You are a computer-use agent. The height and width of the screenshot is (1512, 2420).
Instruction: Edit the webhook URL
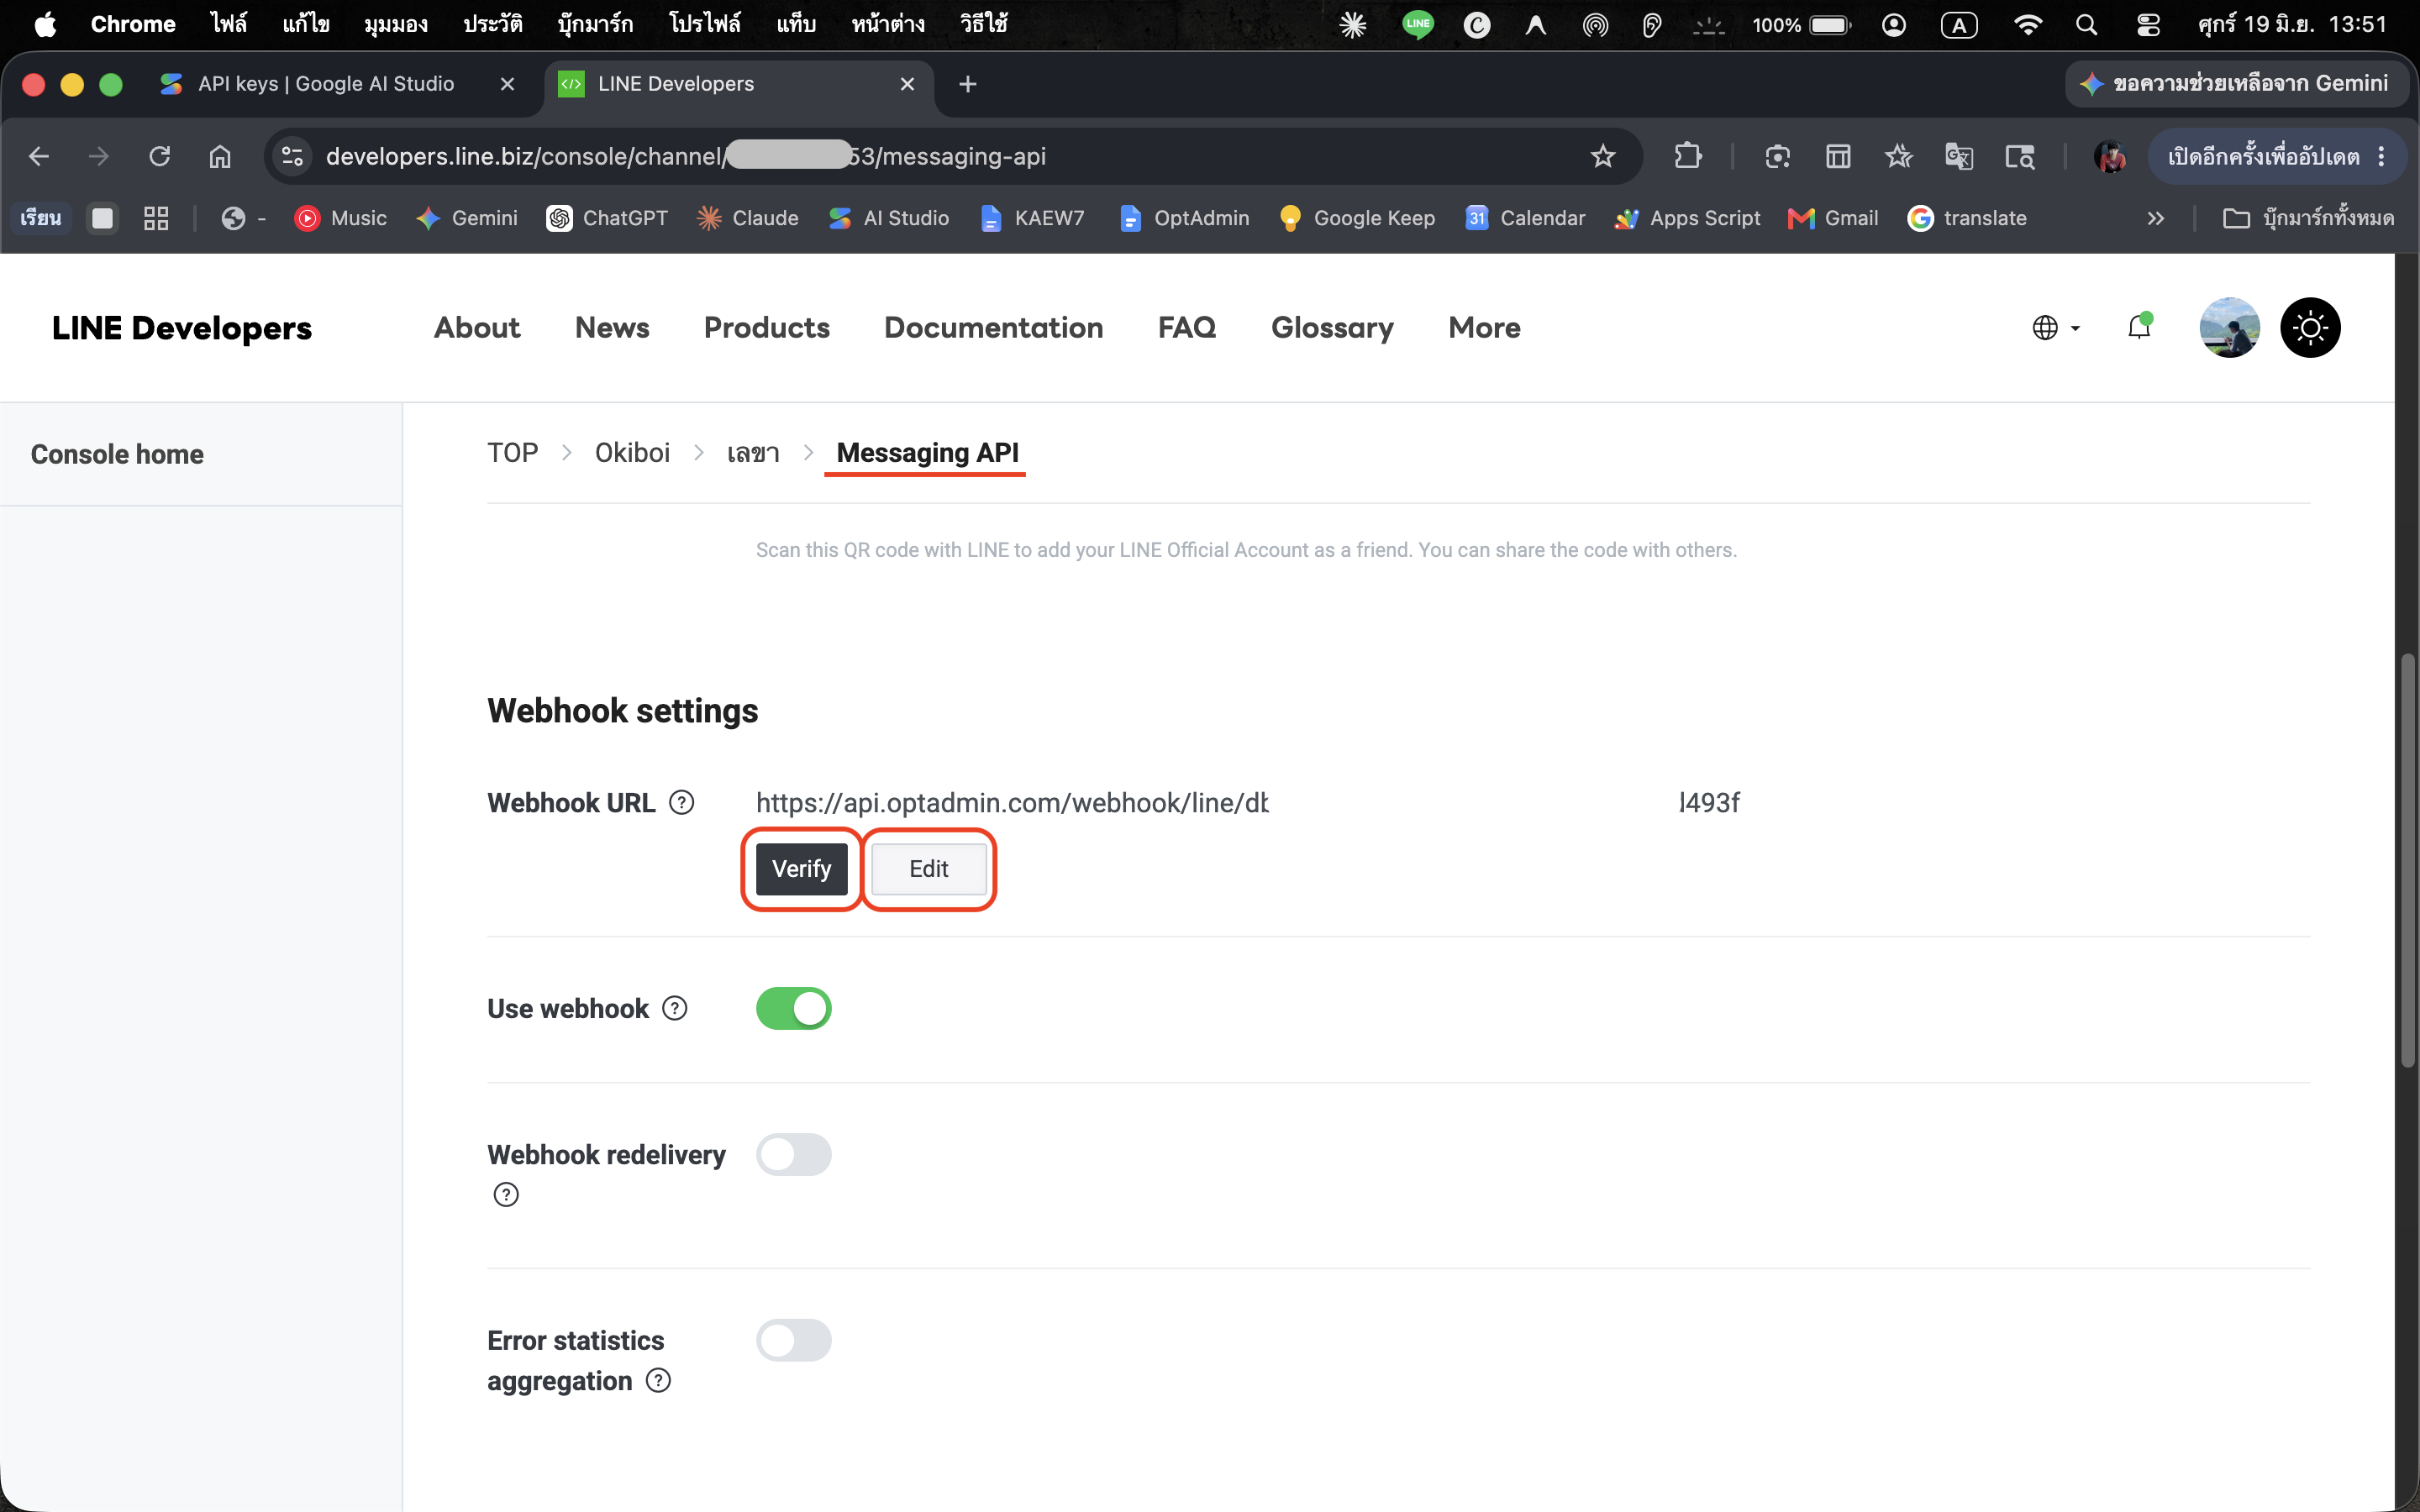pyautogui.click(x=928, y=868)
